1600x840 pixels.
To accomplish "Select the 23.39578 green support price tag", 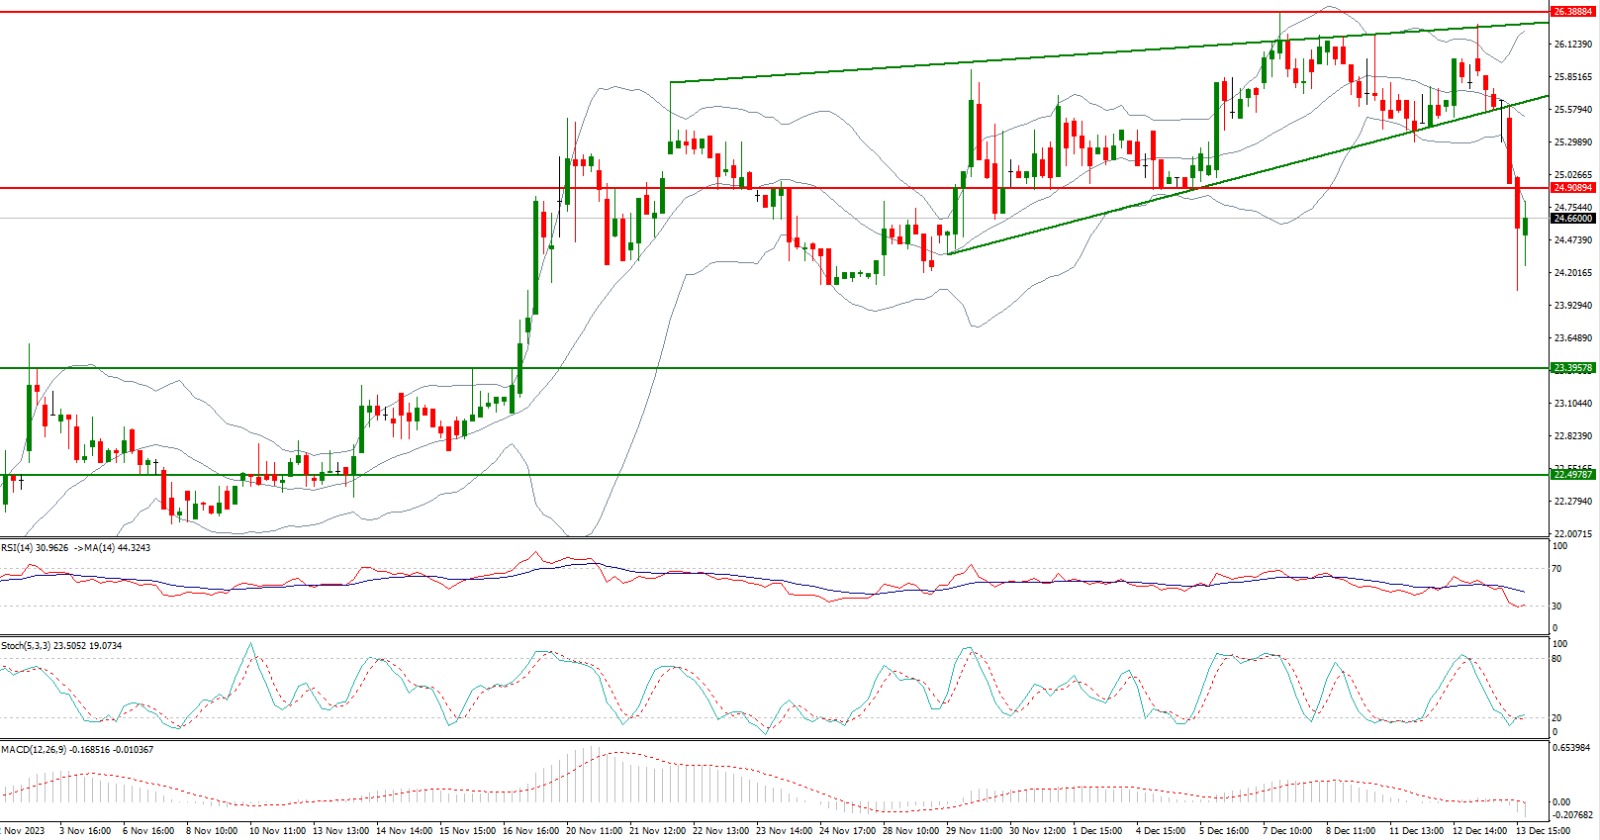I will click(x=1572, y=368).
